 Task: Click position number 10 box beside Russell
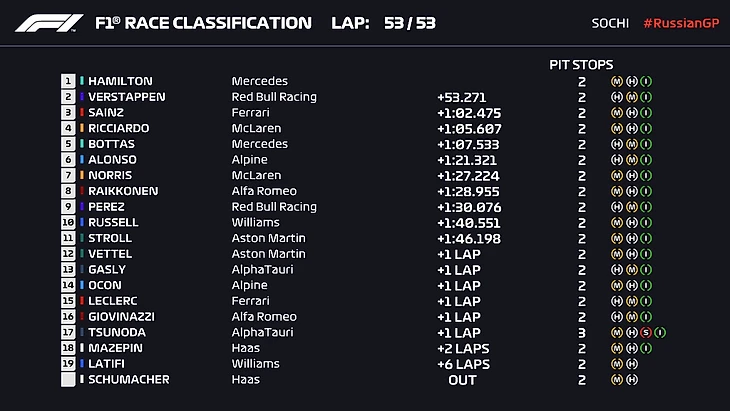(68, 223)
